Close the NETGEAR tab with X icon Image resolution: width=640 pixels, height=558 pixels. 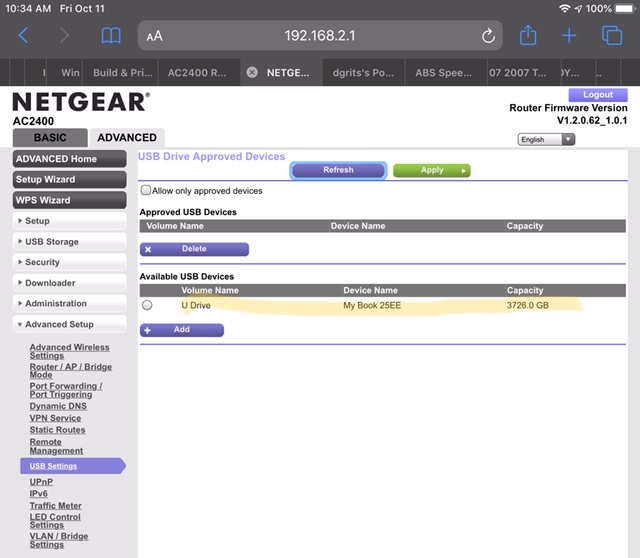pos(252,73)
